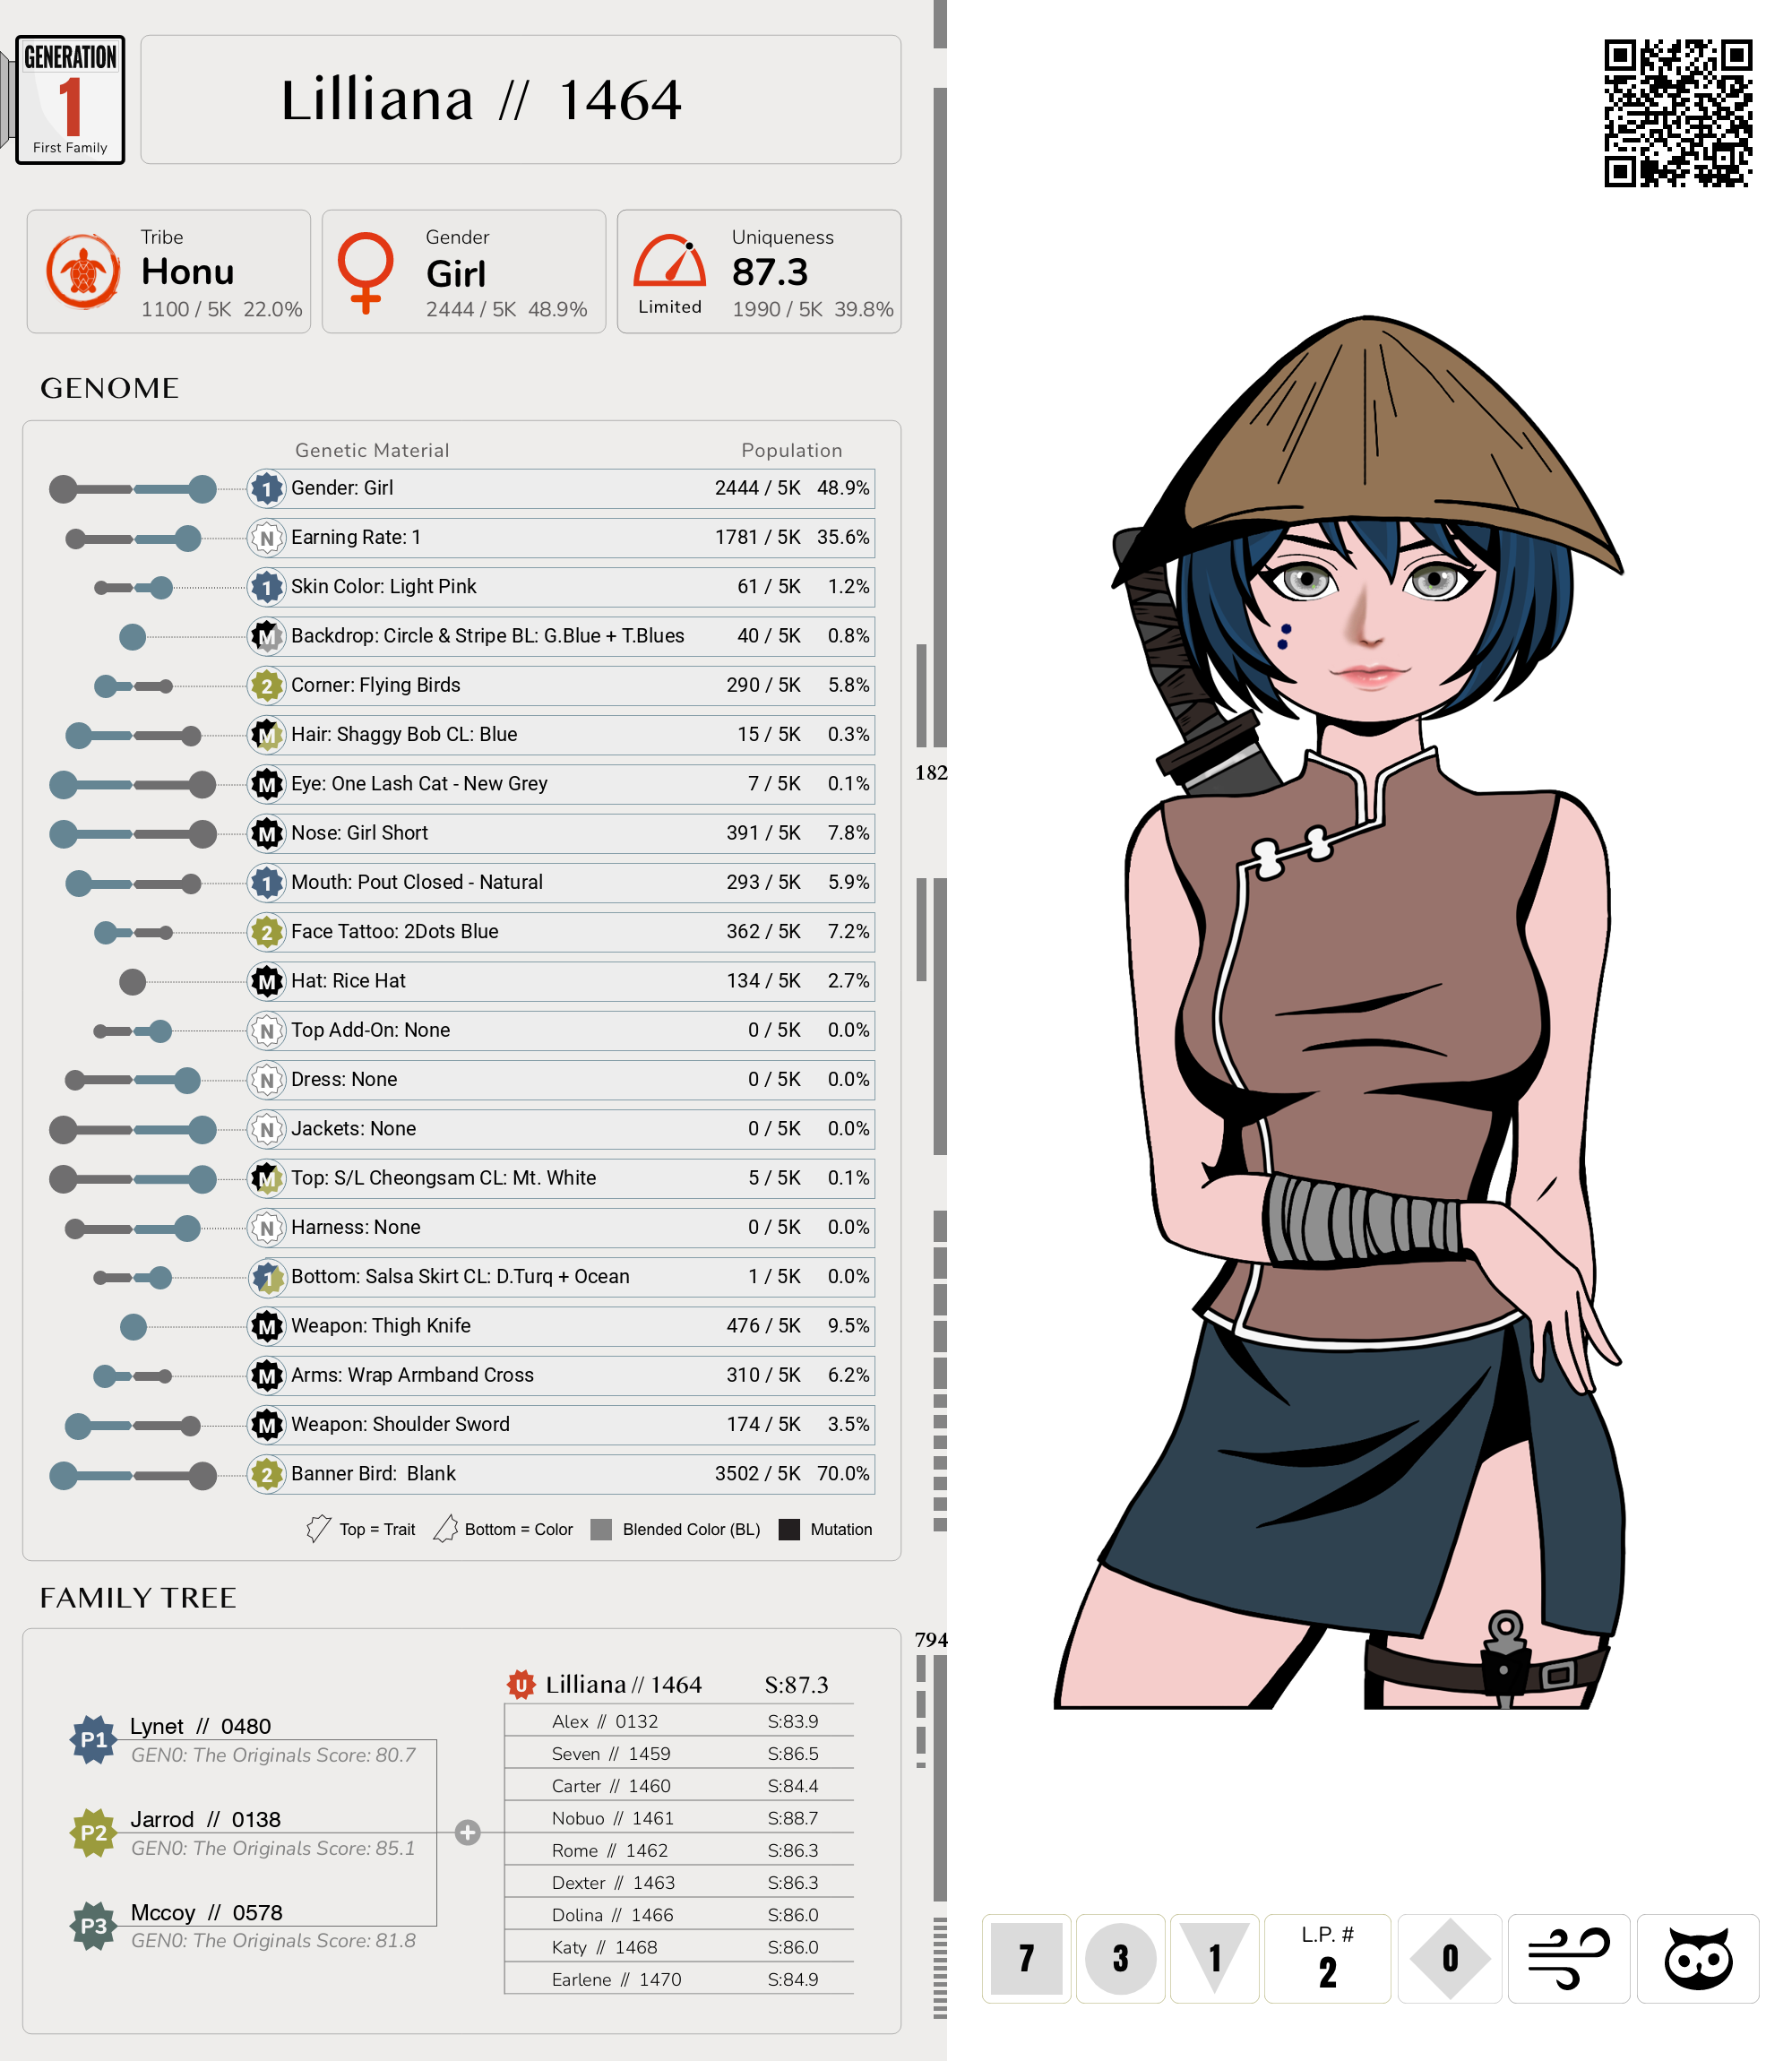
Task: Click the Rome // 1462 sibling row
Action: point(679,1850)
